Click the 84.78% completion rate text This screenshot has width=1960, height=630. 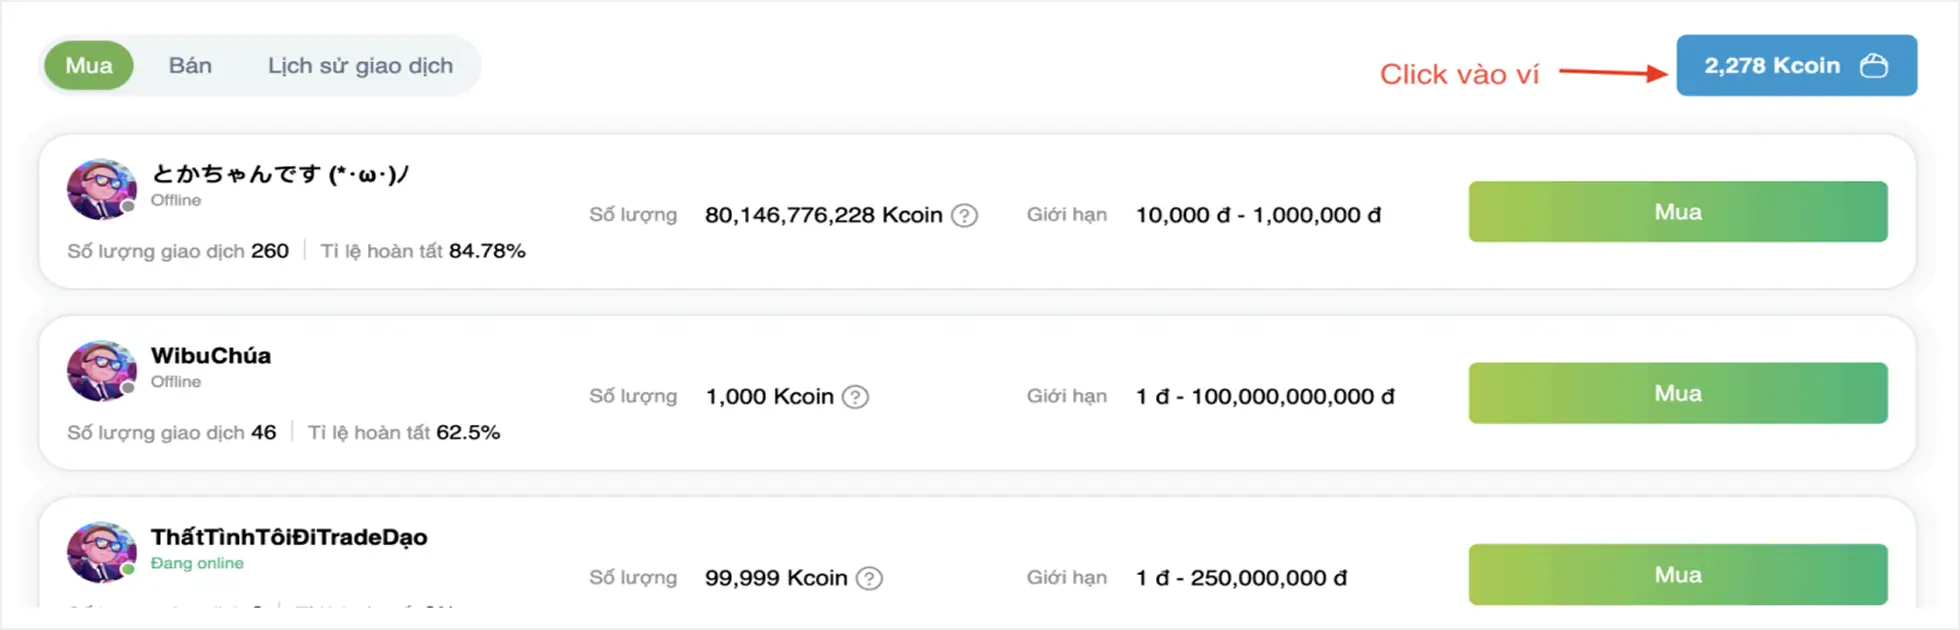coord(487,251)
